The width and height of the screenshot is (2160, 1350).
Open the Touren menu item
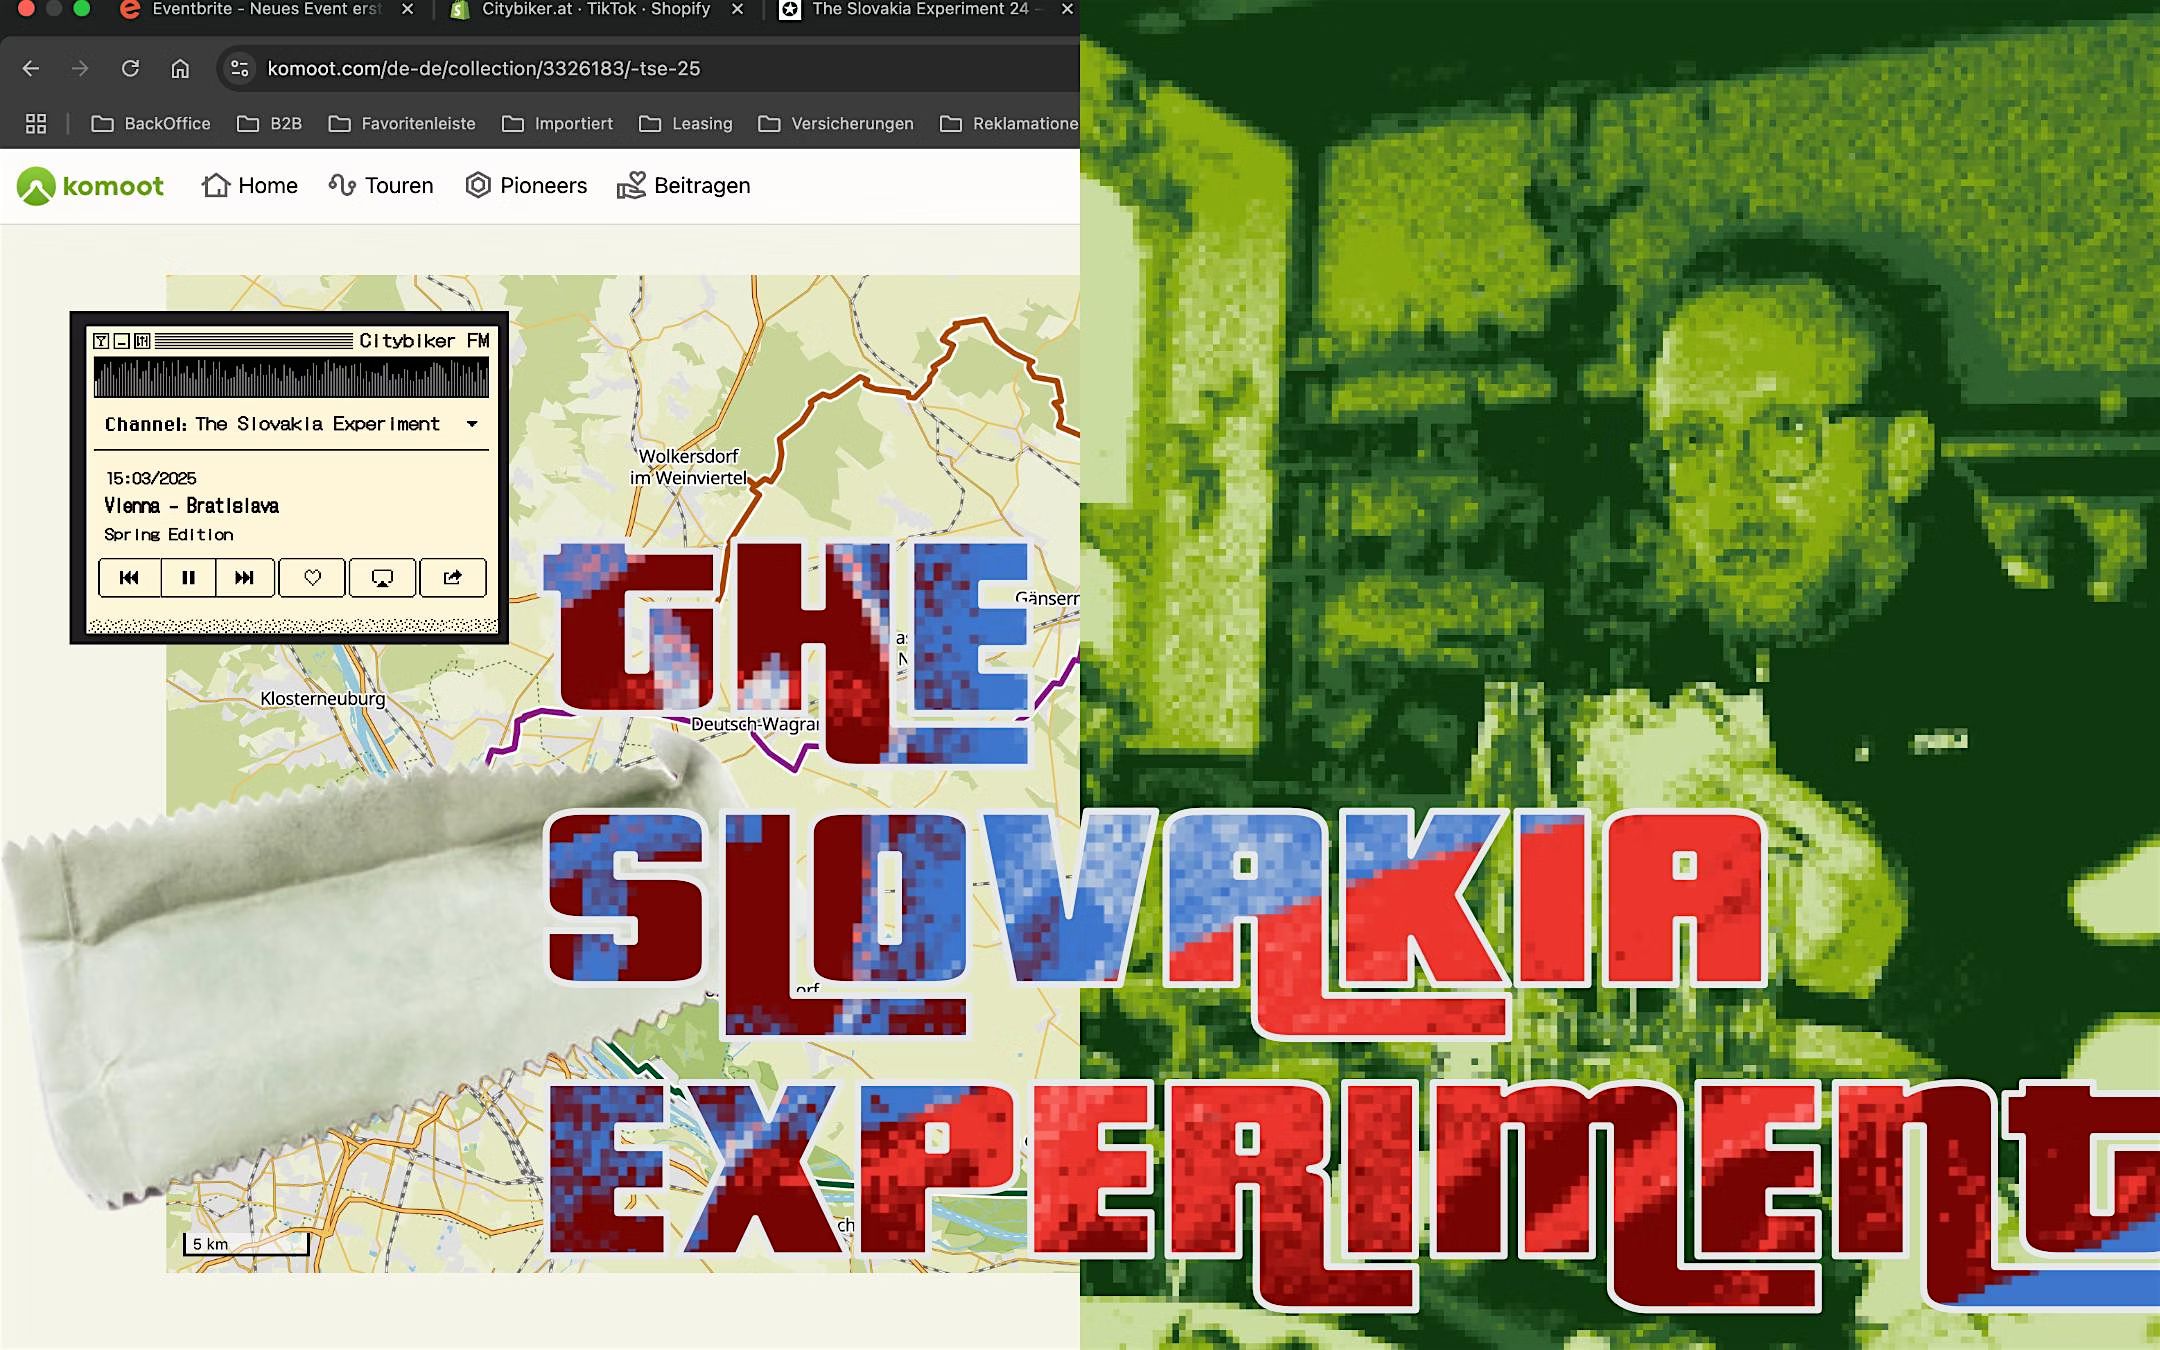381,186
